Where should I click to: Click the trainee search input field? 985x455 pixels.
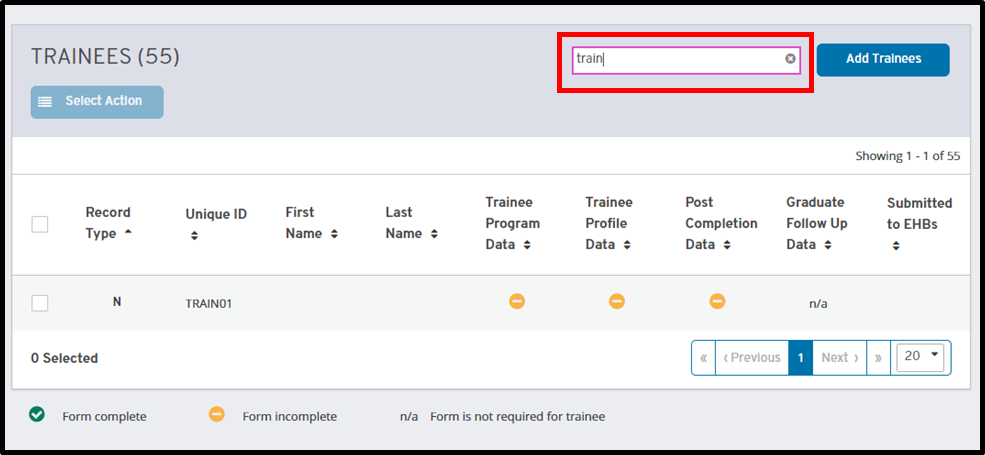[676, 59]
